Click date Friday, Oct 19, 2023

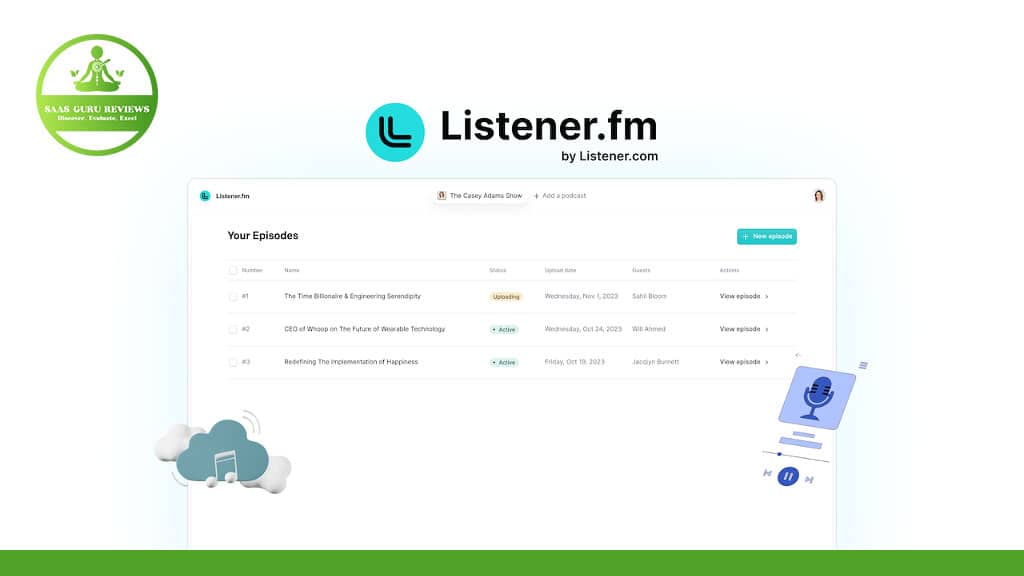click(x=575, y=362)
